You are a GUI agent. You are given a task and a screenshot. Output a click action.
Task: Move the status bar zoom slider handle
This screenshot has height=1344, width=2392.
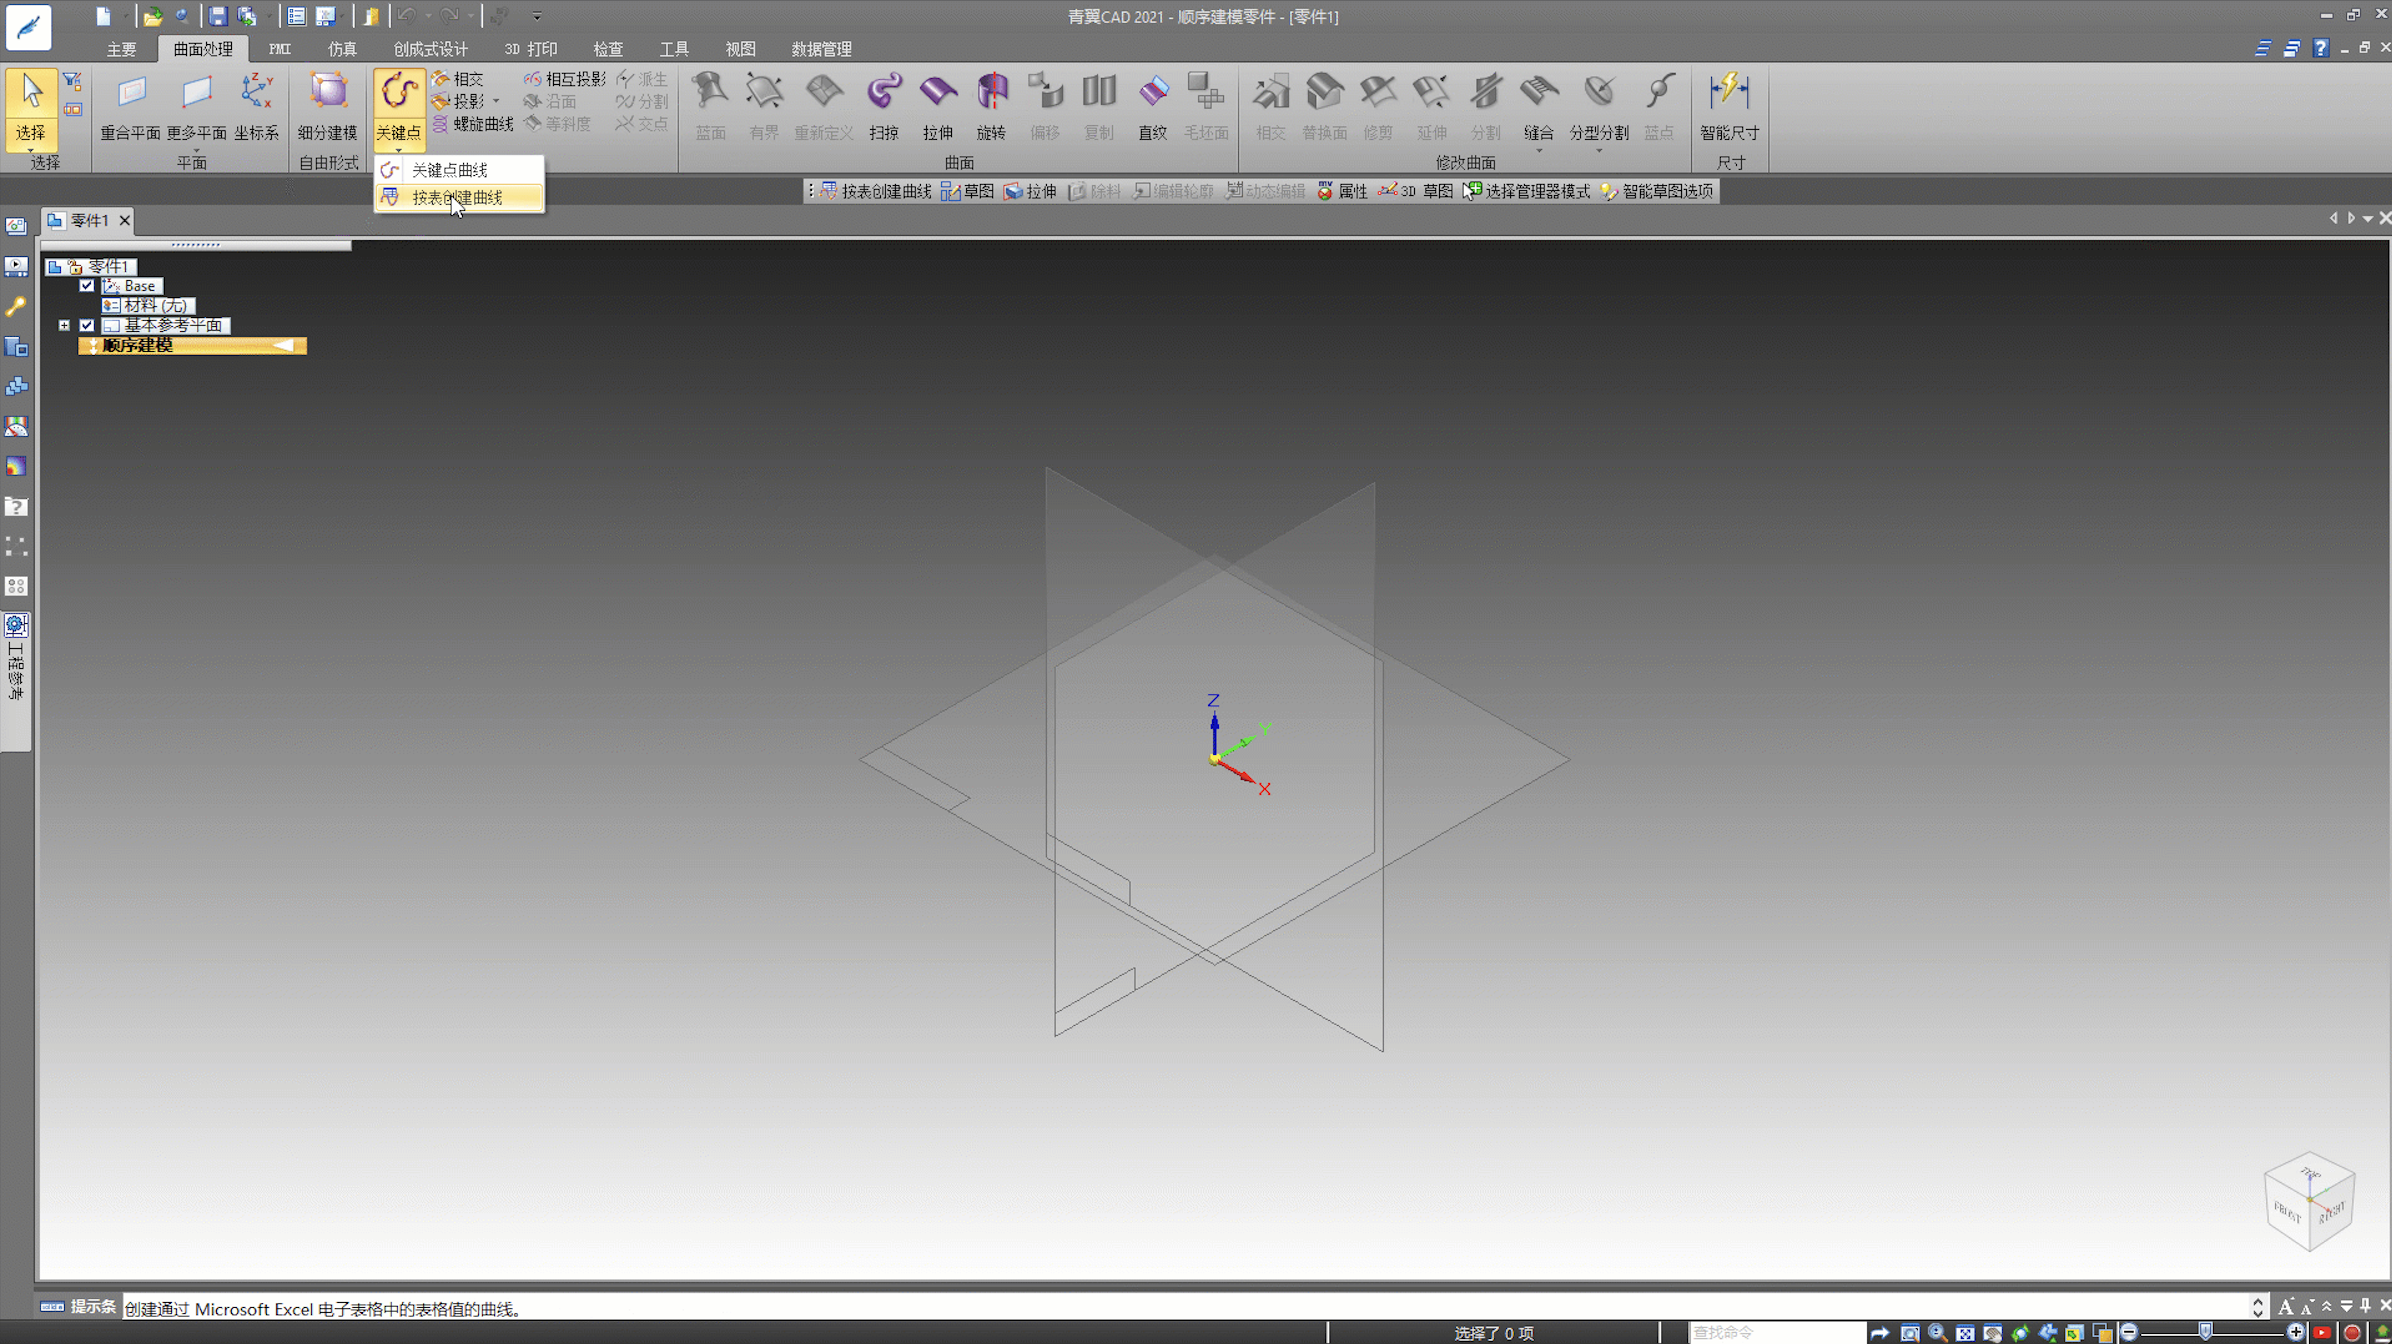tap(2205, 1332)
